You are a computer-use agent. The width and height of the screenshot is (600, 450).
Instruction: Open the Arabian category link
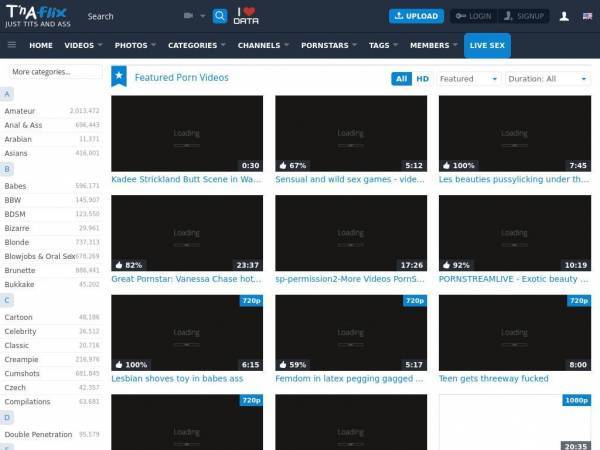pos(18,139)
